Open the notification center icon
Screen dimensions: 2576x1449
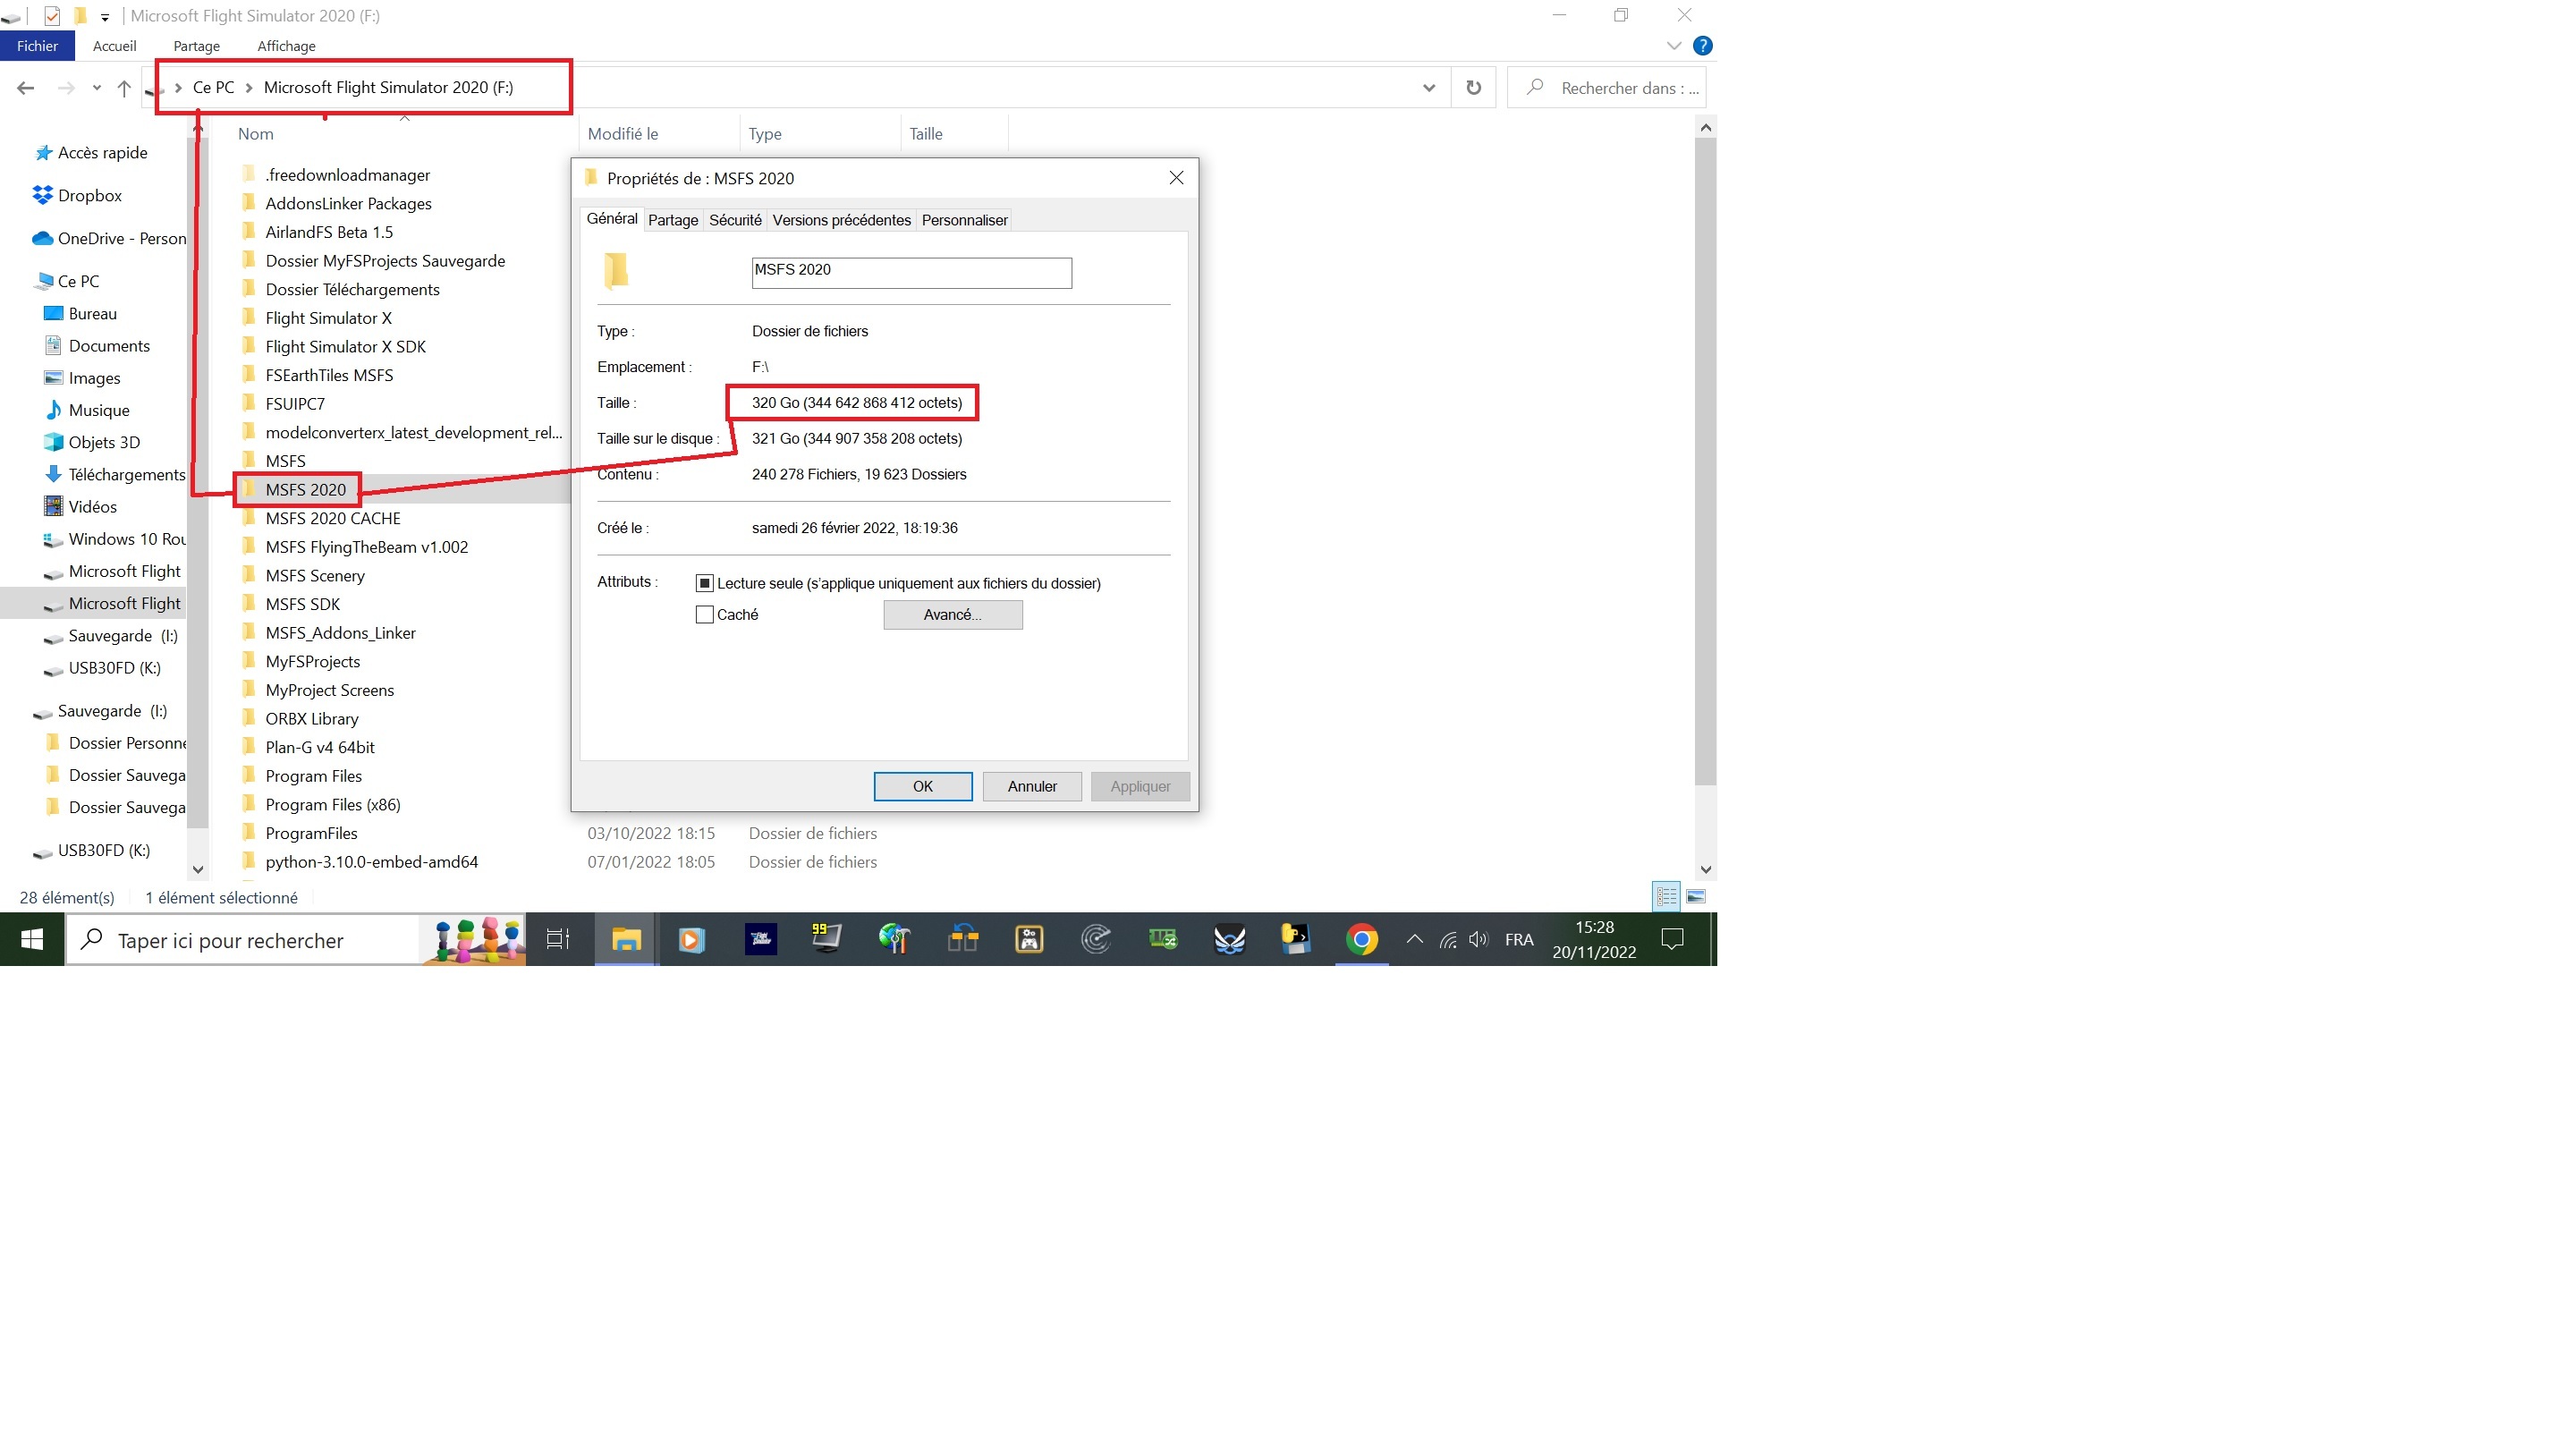1672,940
